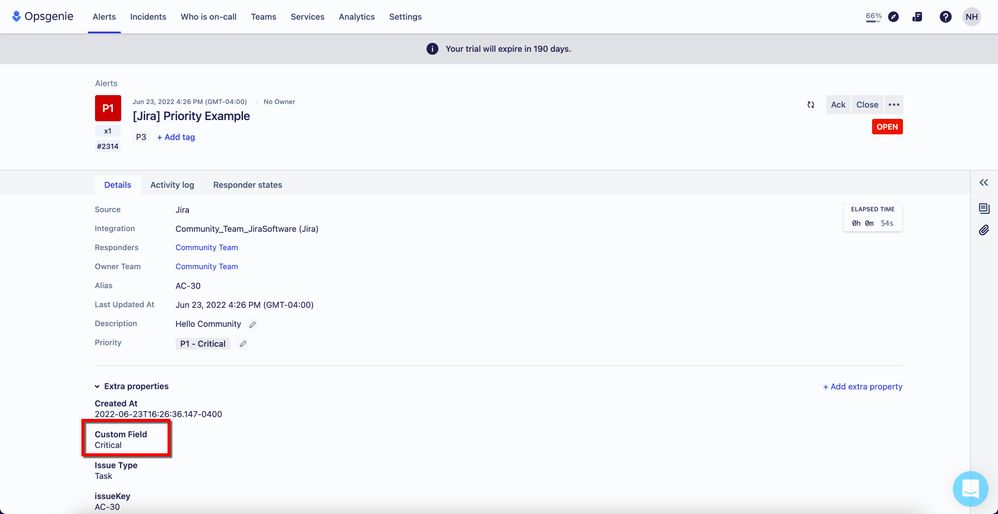This screenshot has height=514, width=998.
Task: Click the Custom Field value 'Critical'
Action: coord(108,445)
